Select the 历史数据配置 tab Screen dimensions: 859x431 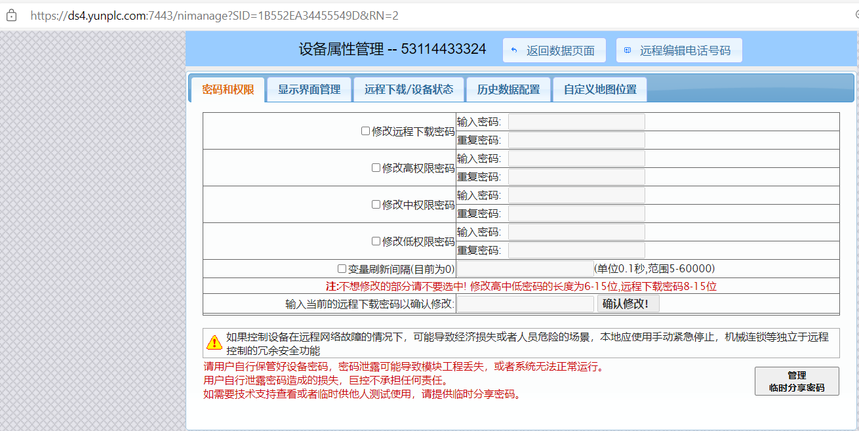[x=508, y=90]
